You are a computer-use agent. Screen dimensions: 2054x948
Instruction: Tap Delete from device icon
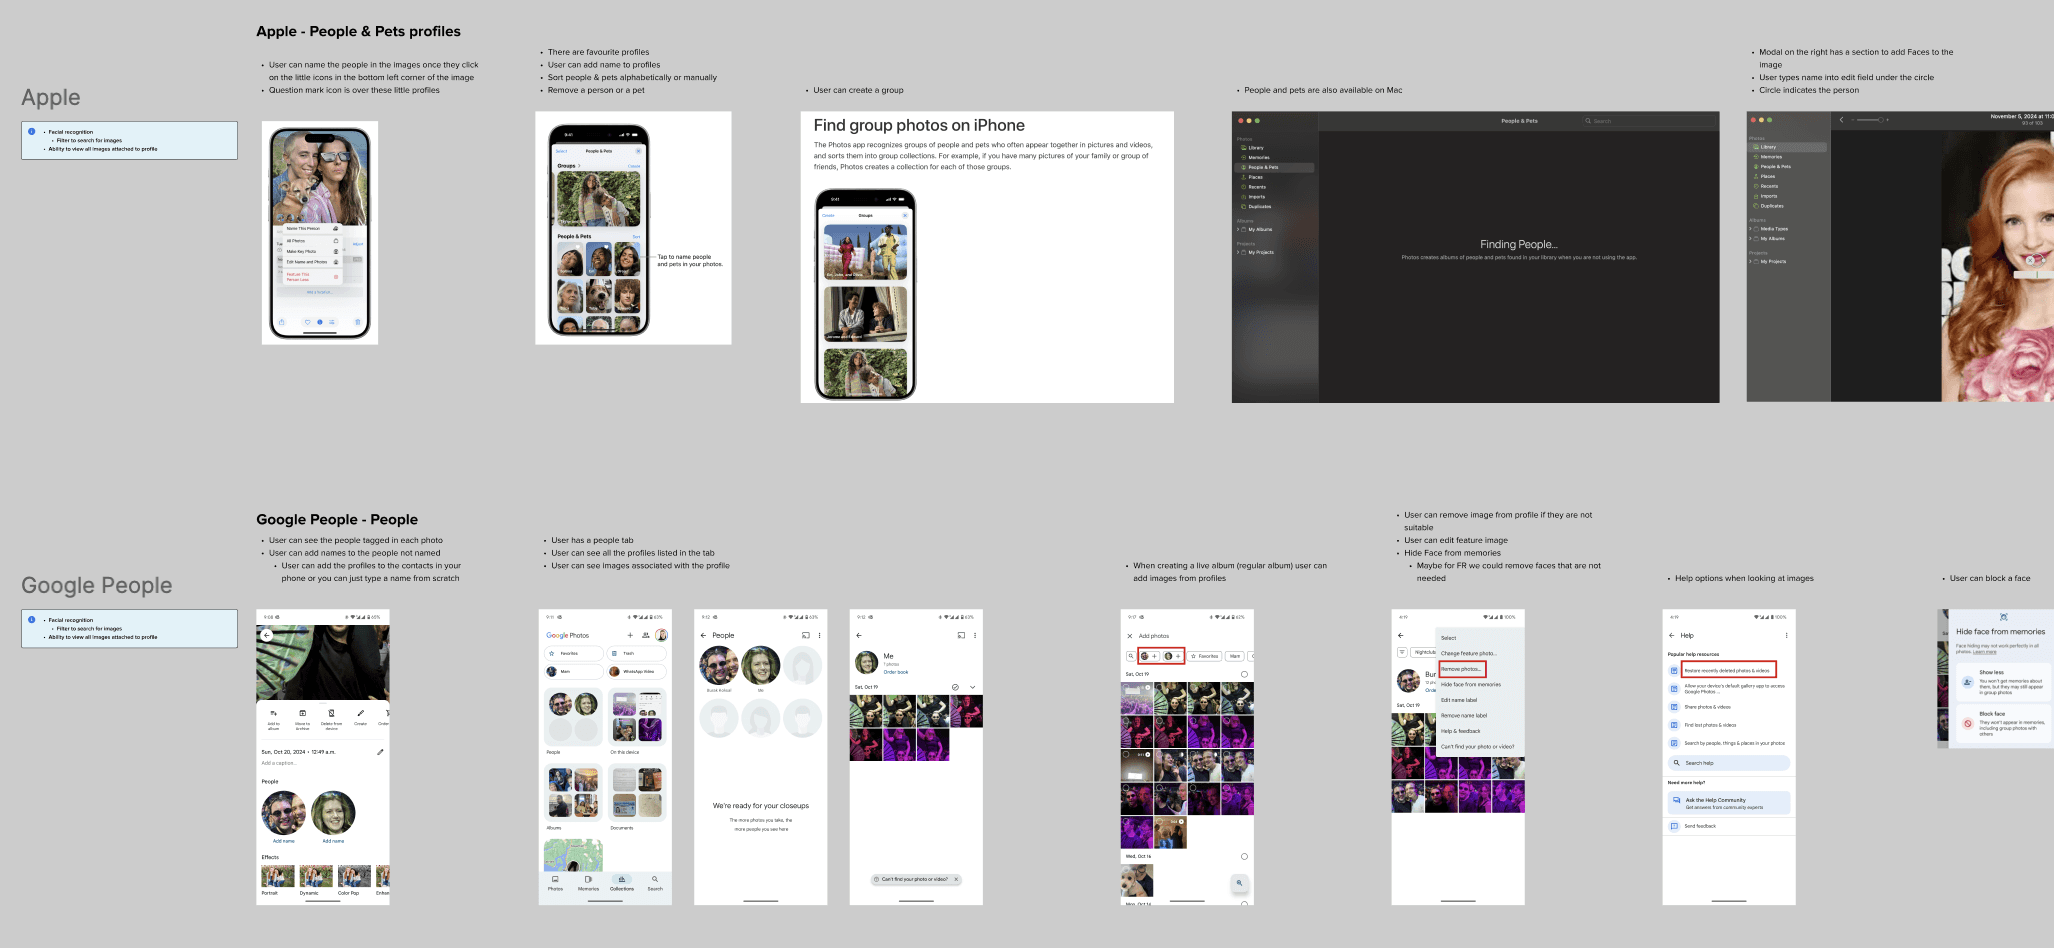pos(331,713)
